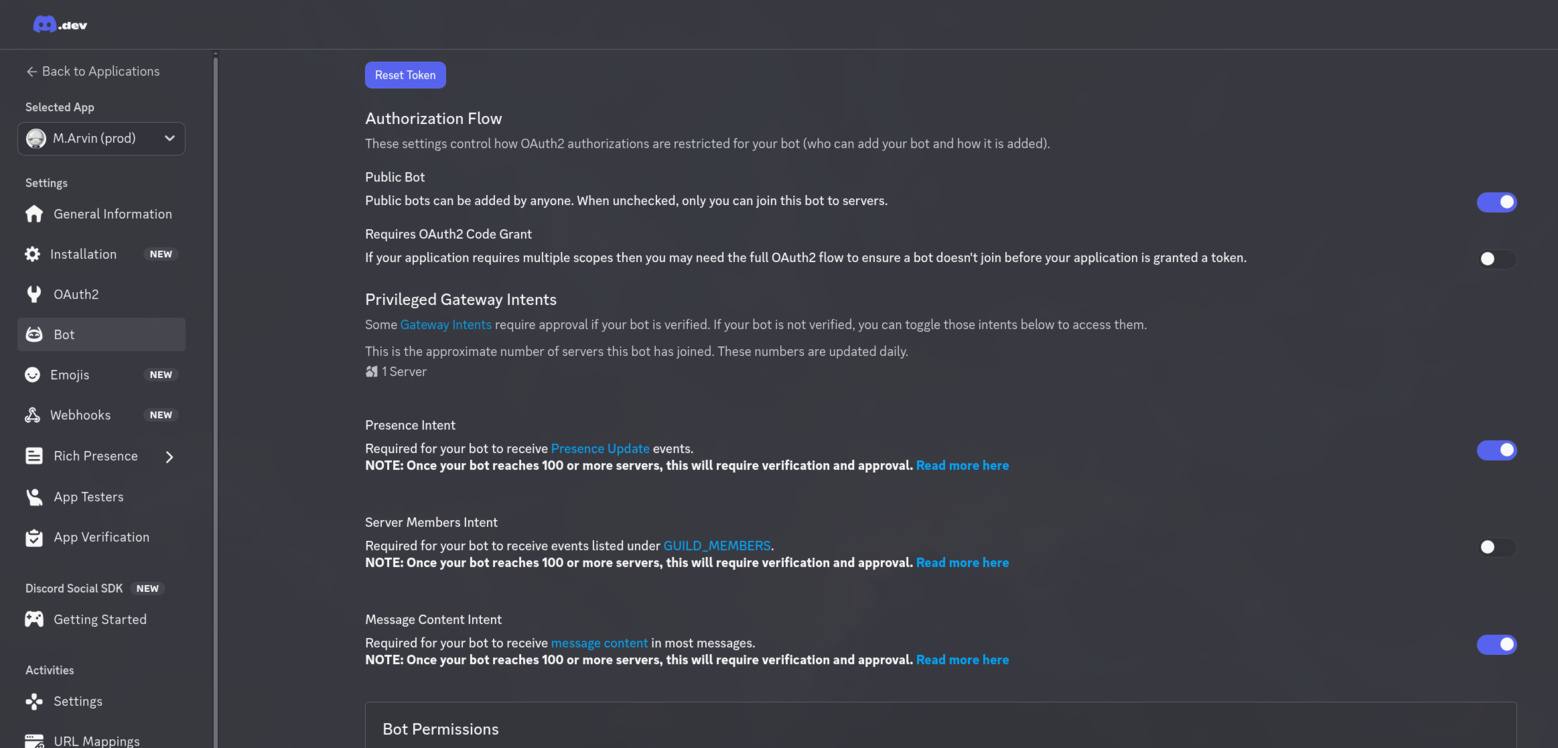Open the Getting Started page icon
The height and width of the screenshot is (748, 1558).
click(x=33, y=619)
